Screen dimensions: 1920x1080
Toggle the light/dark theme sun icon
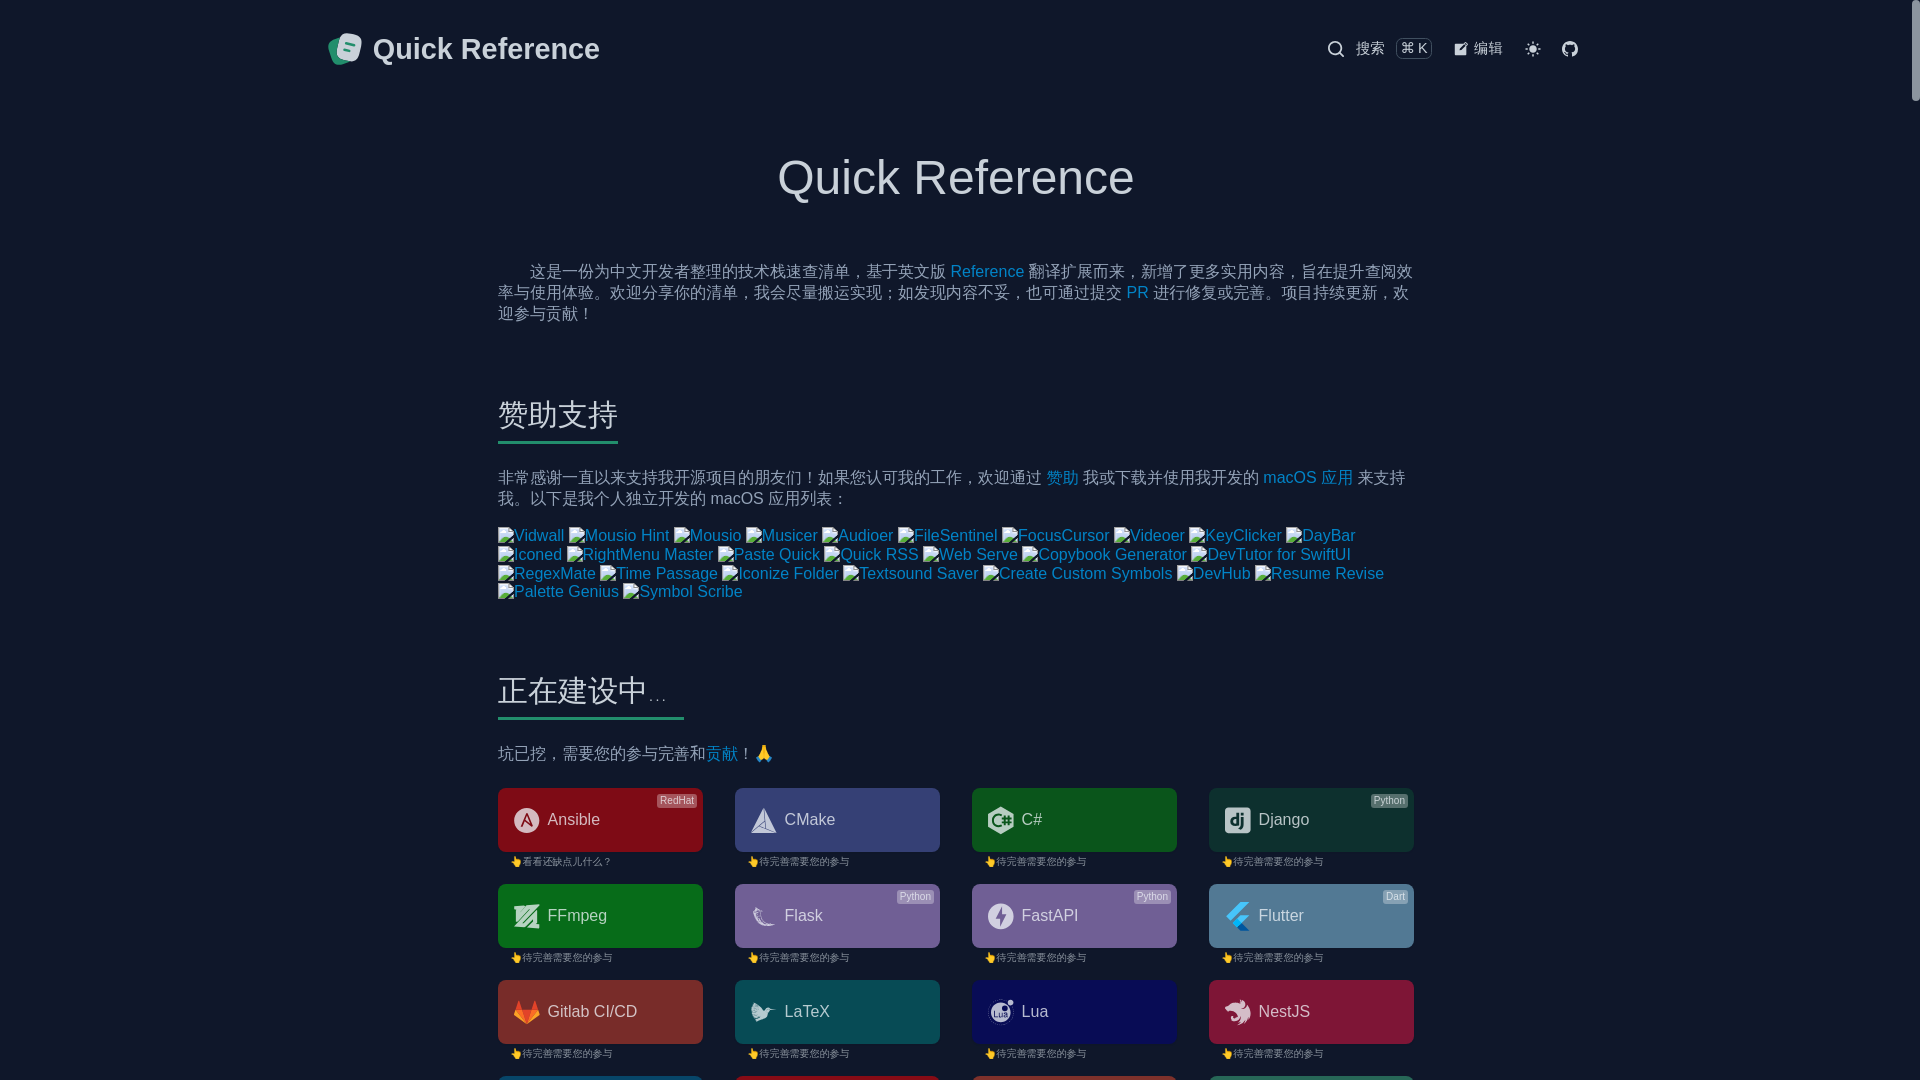1533,49
